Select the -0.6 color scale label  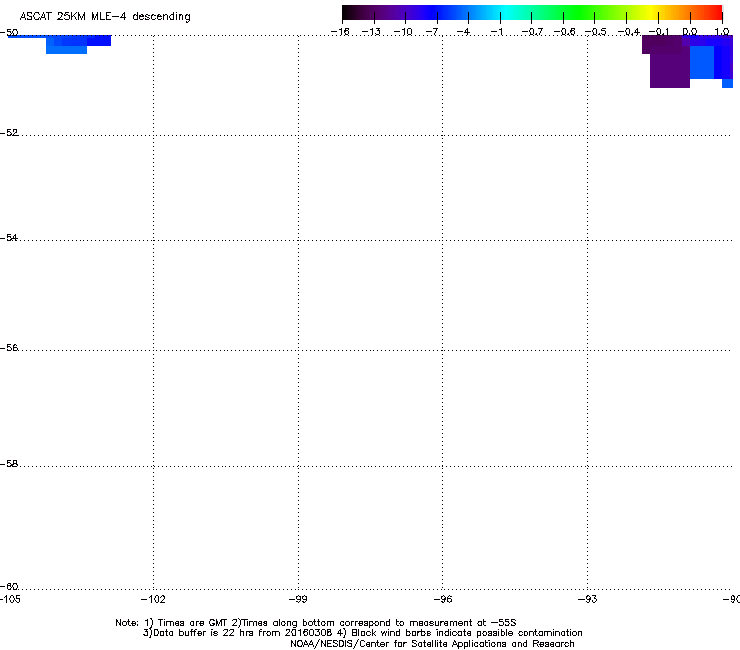click(x=564, y=32)
